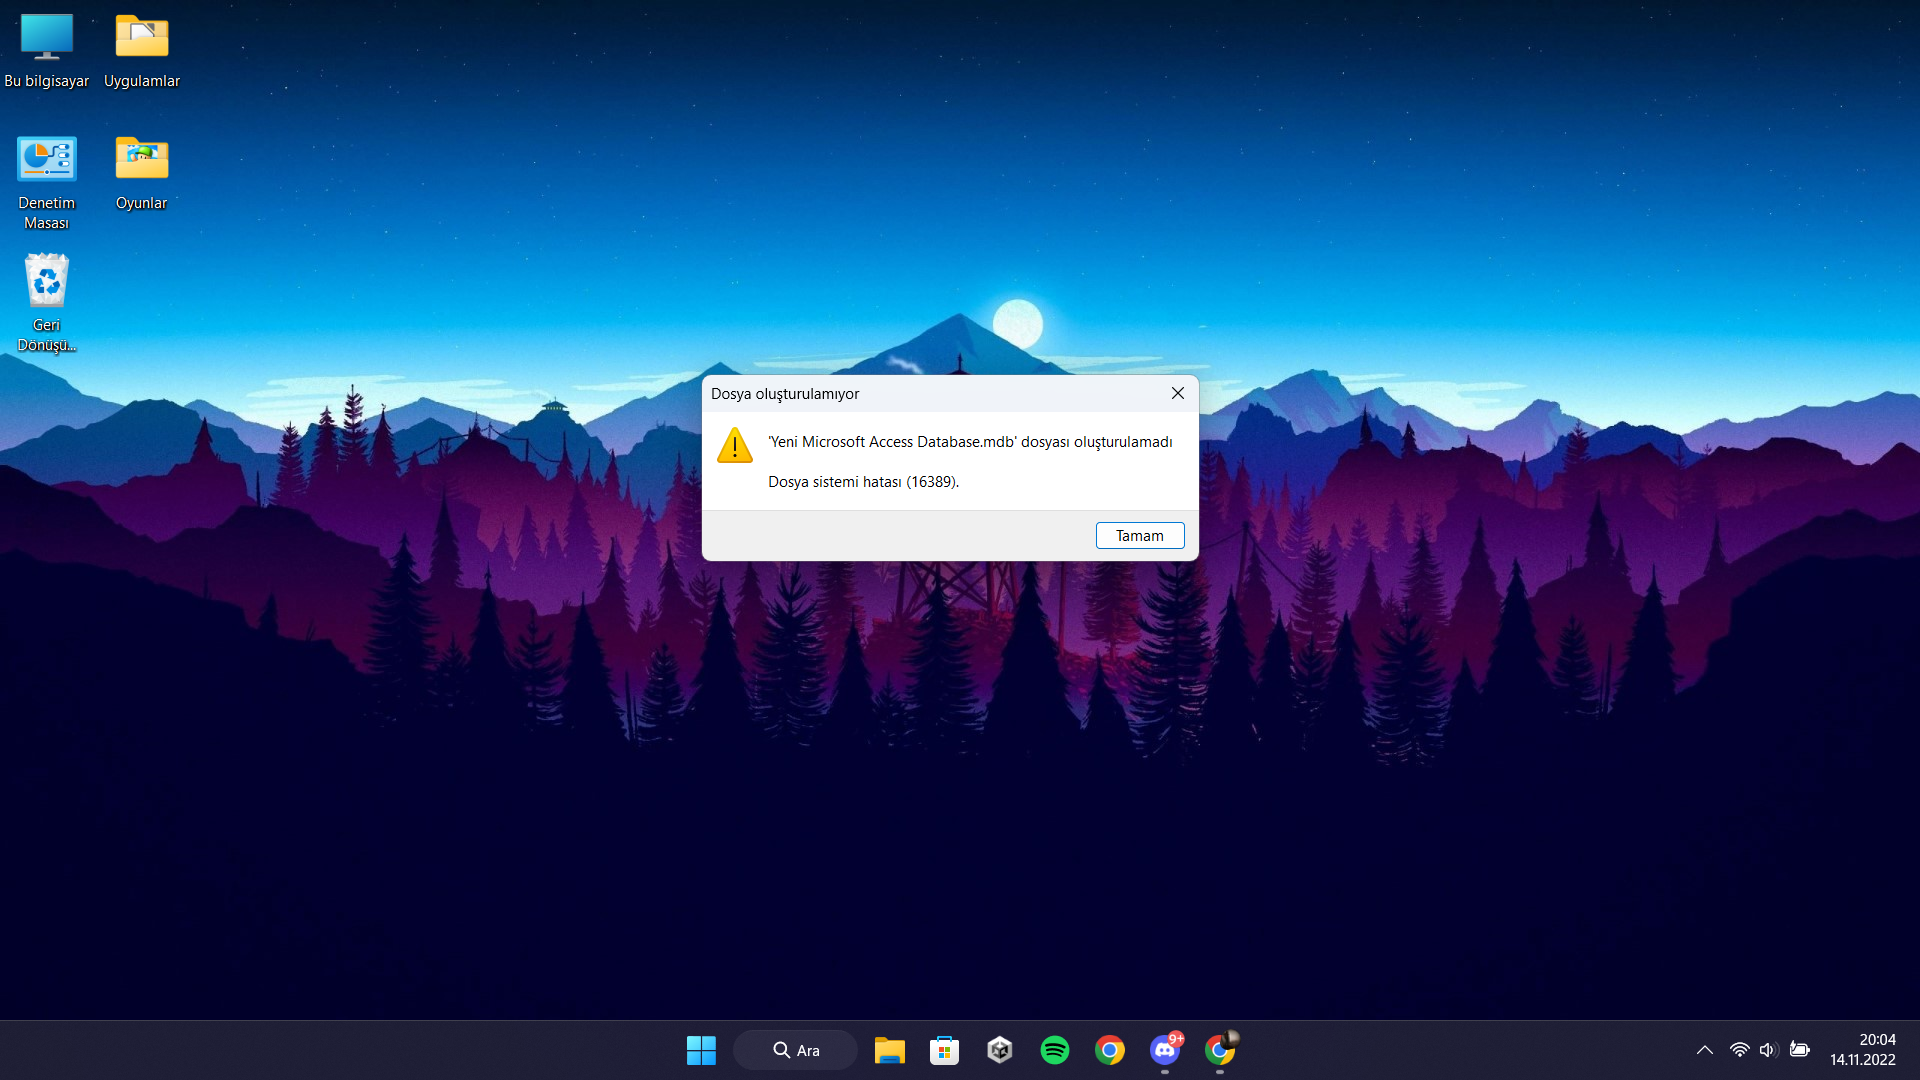Open File Explorer from the taskbar
The image size is (1920, 1080).
[x=889, y=1050]
